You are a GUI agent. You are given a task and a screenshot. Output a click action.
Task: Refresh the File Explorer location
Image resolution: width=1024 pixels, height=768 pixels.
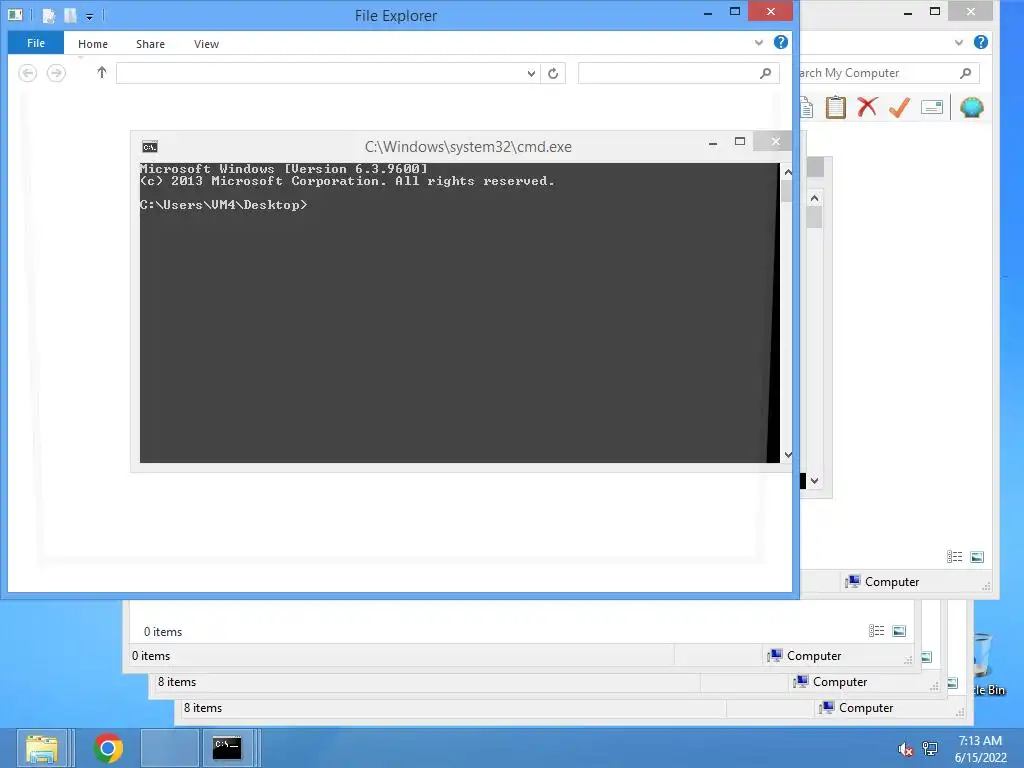(553, 73)
